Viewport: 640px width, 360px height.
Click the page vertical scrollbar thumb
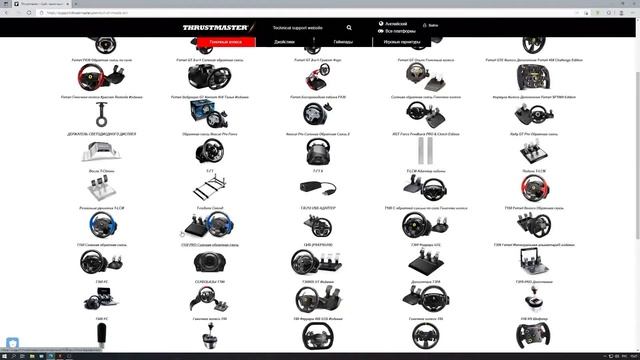[x=638, y=155]
